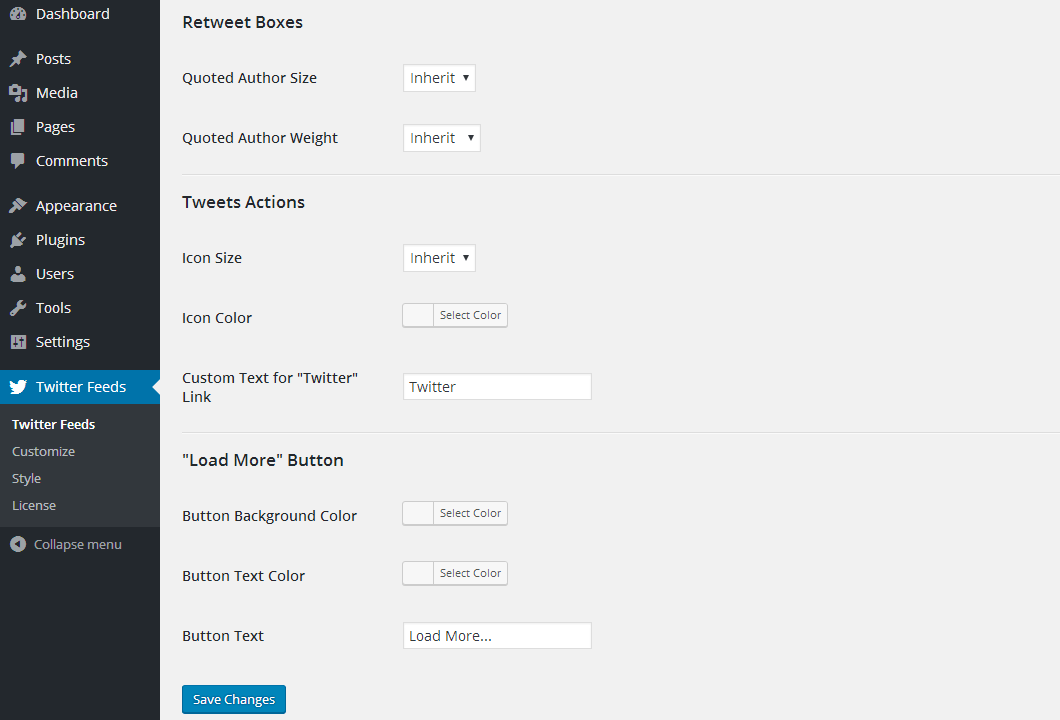The image size is (1060, 720).
Task: Open the Quoted Author Weight dropdown
Action: (441, 138)
